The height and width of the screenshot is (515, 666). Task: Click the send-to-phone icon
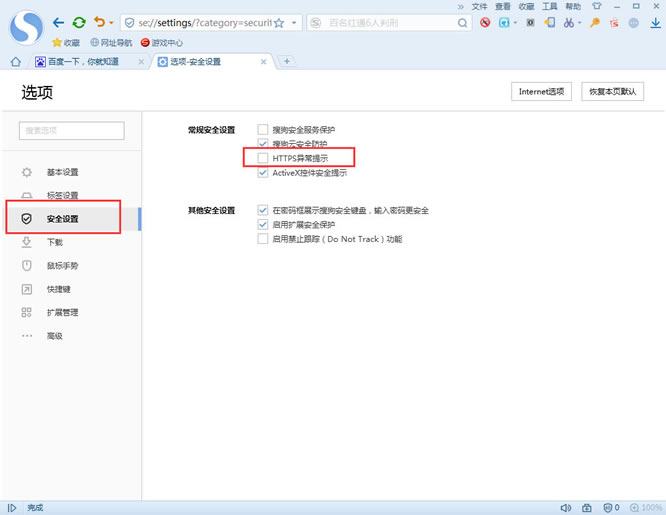click(550, 22)
